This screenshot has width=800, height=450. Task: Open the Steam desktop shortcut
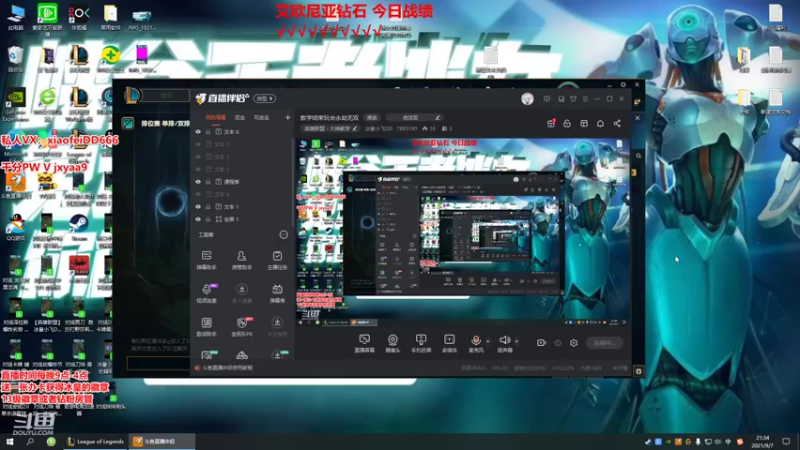click(x=79, y=226)
